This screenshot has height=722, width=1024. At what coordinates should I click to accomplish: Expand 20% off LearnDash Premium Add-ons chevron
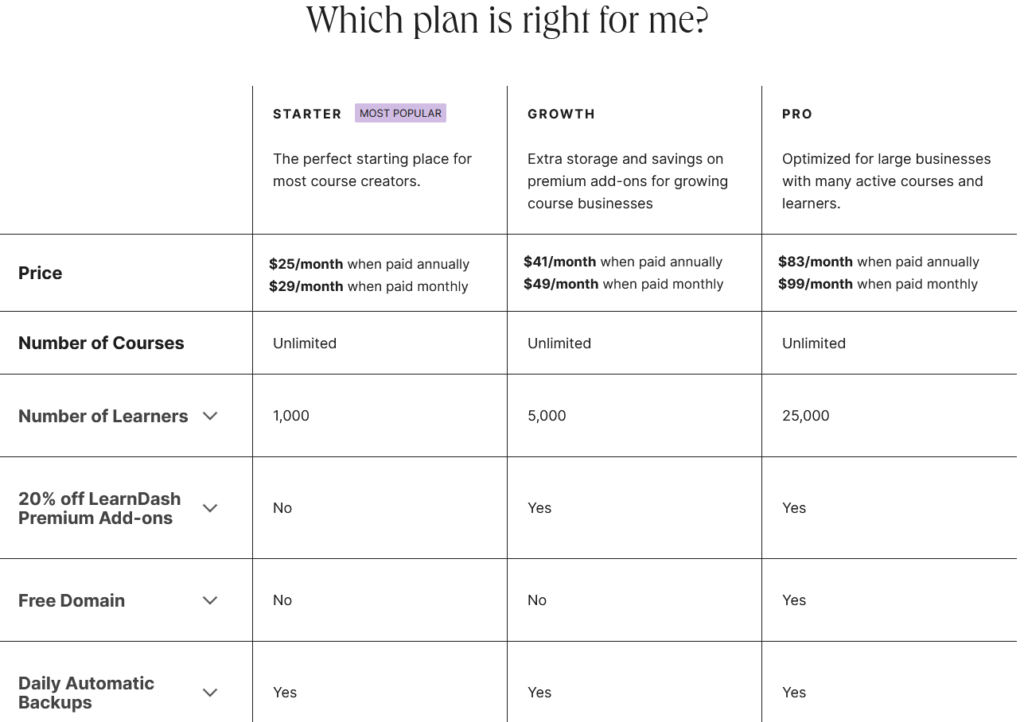pyautogui.click(x=210, y=508)
